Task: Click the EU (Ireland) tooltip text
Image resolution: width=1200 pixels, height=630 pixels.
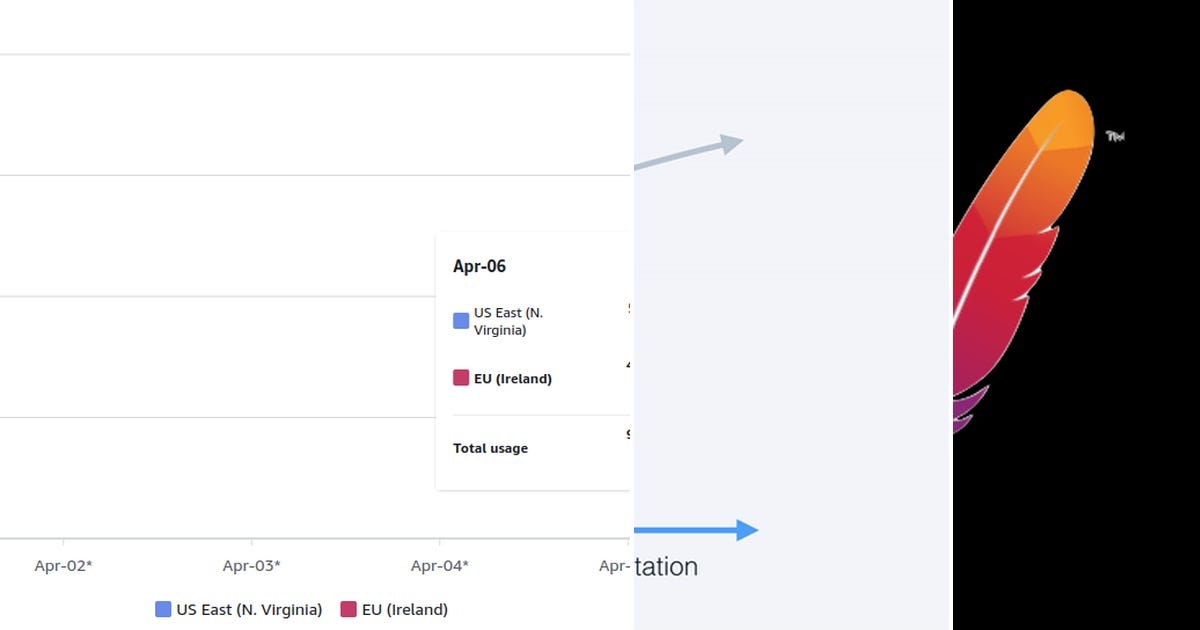Action: click(x=513, y=379)
